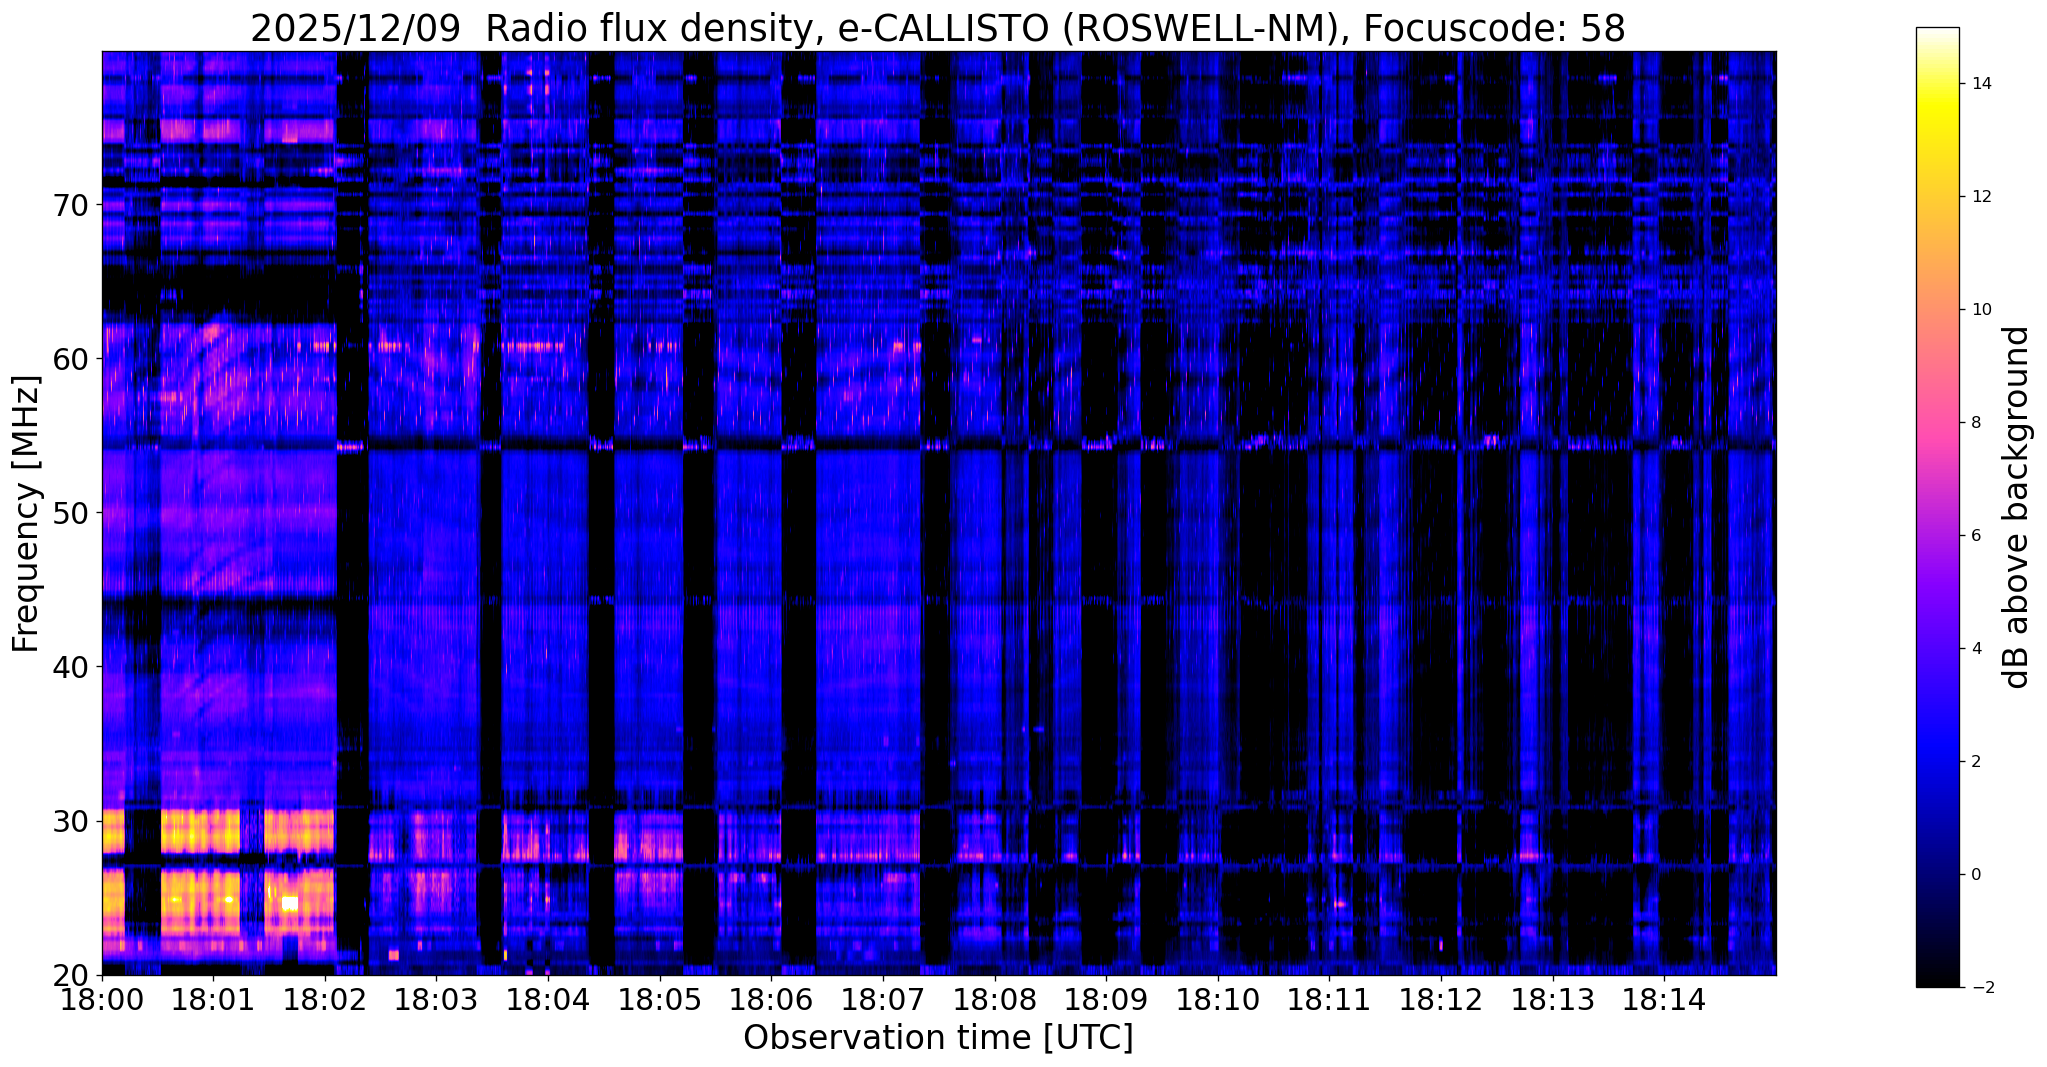The height and width of the screenshot is (1067, 2047).
Task: Click the 40 MHz frequency tick label
Action: click(73, 667)
